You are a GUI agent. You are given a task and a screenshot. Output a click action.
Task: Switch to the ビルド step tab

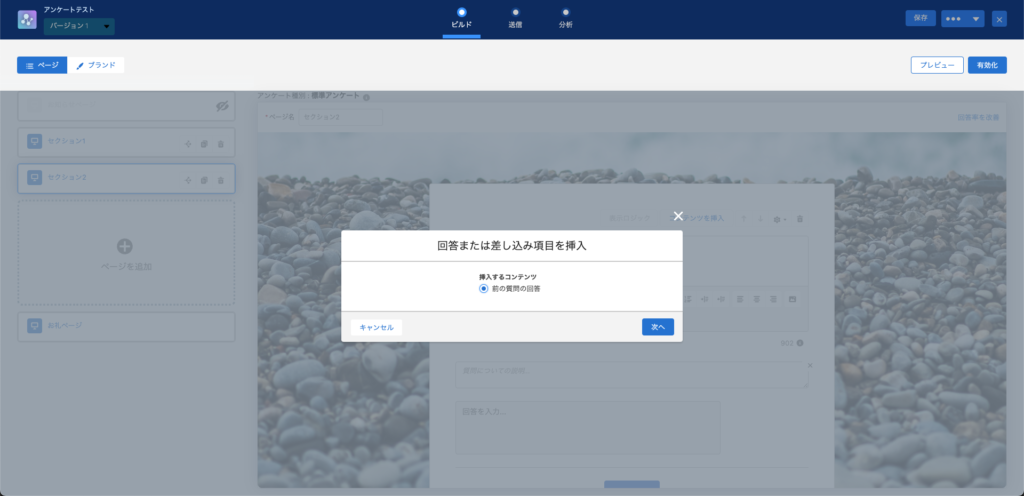462,19
